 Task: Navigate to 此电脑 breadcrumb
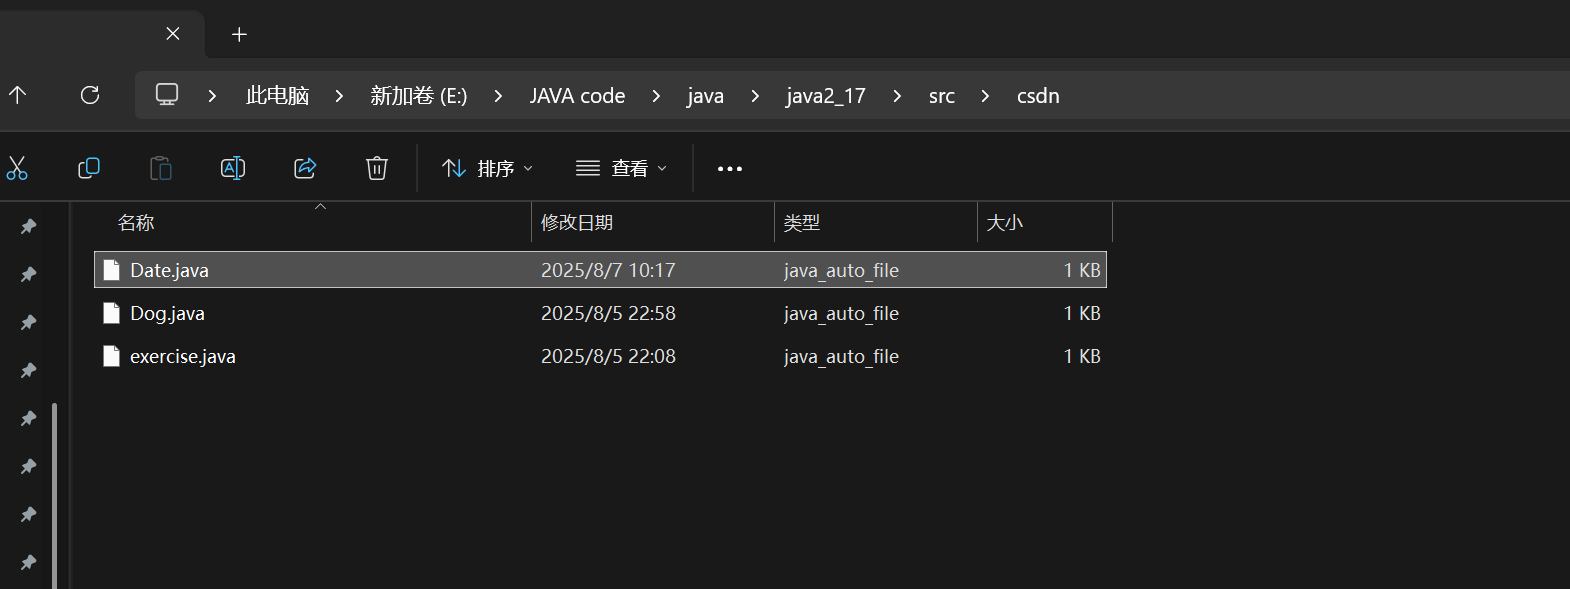277,96
